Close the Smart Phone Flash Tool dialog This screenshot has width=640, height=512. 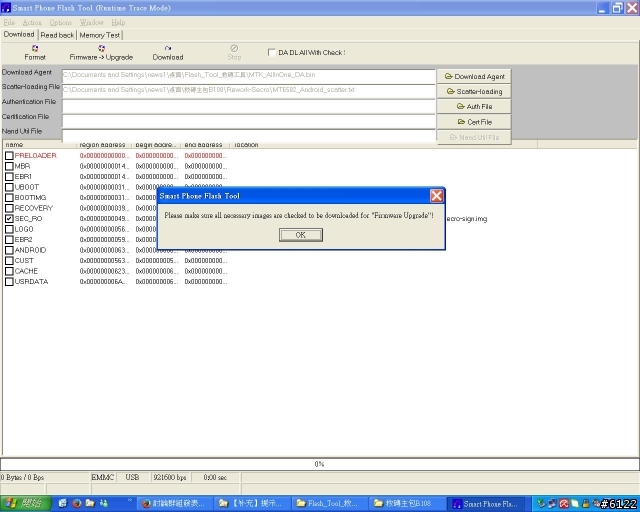(x=436, y=196)
